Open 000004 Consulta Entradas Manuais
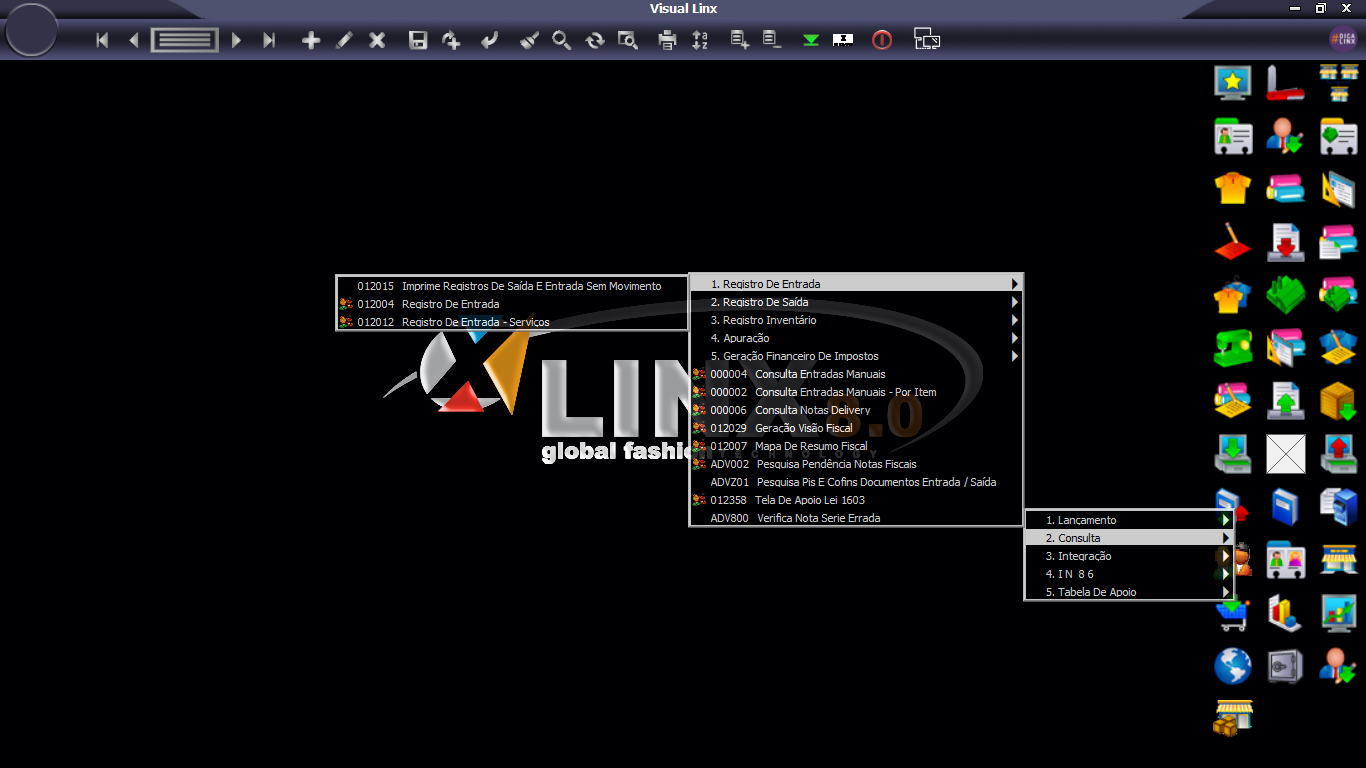Screen dimensions: 1366x768 point(856,374)
